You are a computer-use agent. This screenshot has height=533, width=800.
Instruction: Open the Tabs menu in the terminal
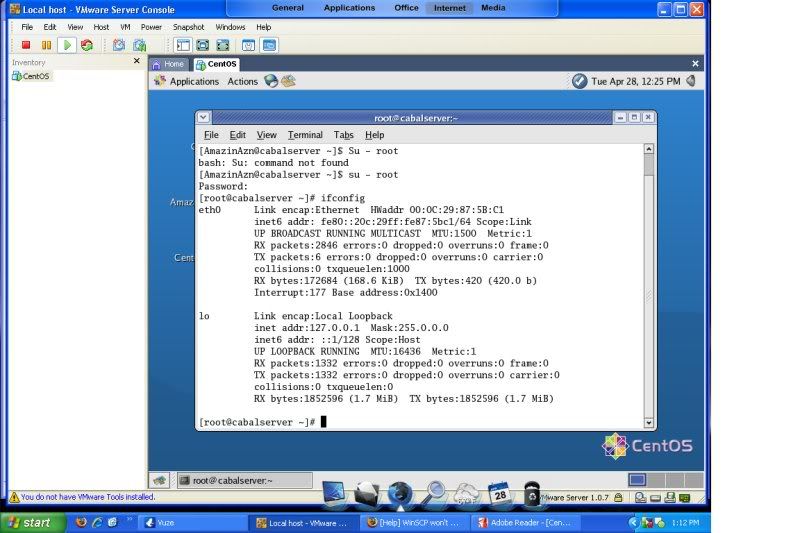pos(343,135)
